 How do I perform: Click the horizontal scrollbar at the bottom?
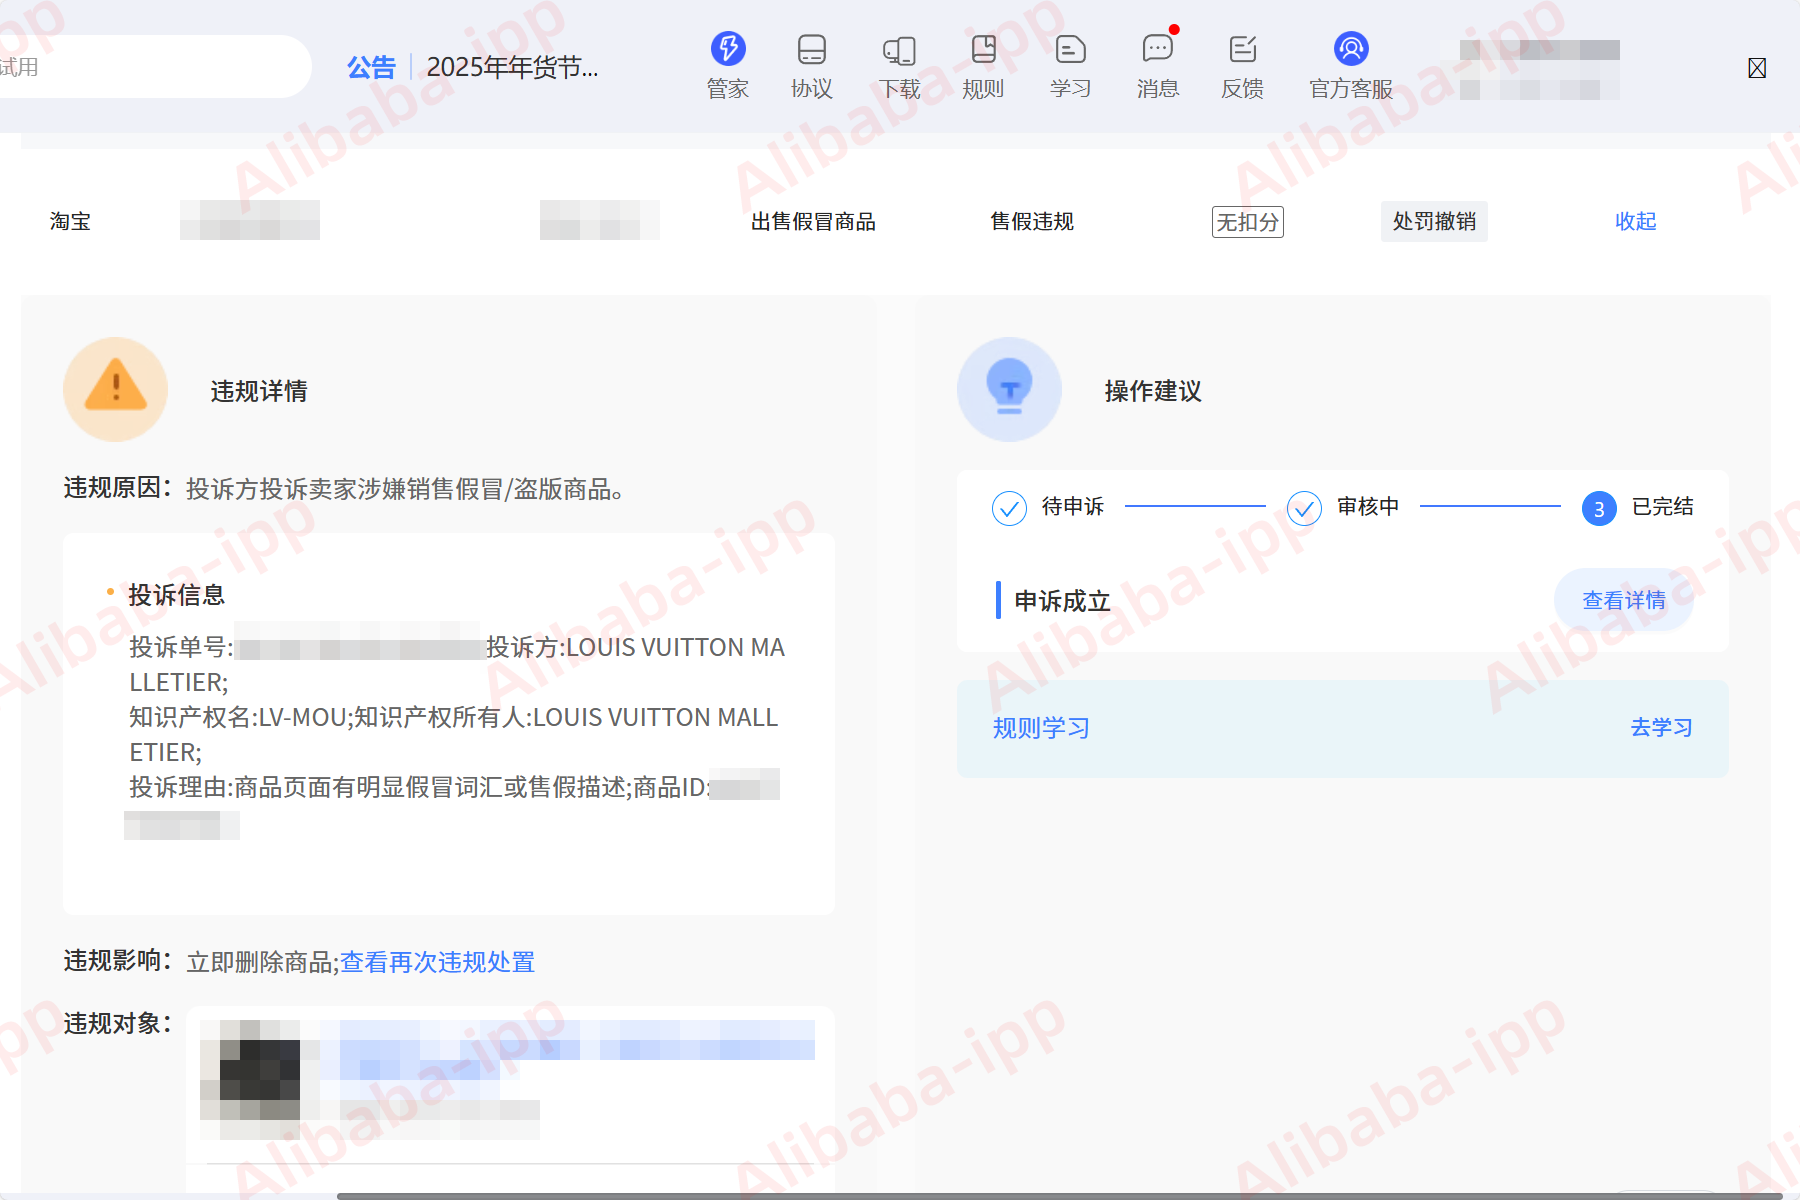(x=1059, y=1195)
